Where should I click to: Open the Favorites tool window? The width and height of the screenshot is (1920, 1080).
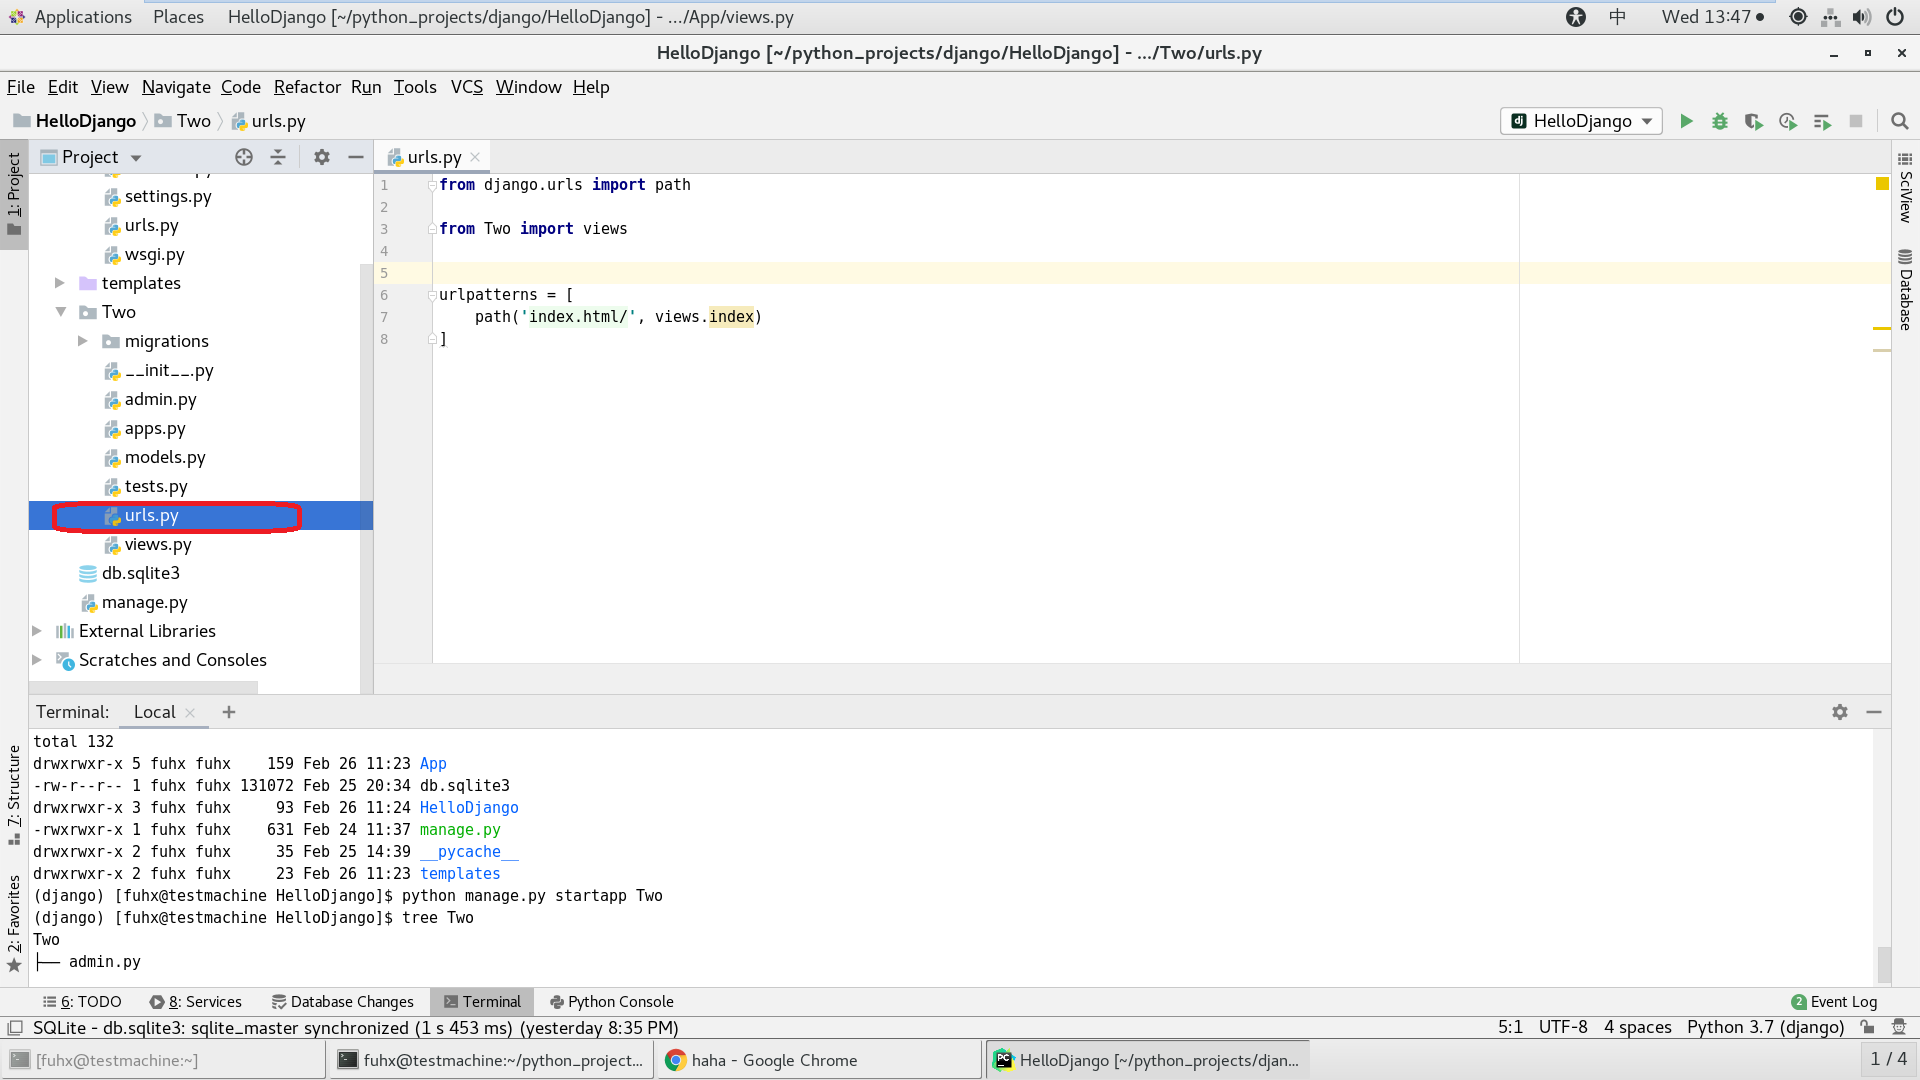pyautogui.click(x=14, y=922)
